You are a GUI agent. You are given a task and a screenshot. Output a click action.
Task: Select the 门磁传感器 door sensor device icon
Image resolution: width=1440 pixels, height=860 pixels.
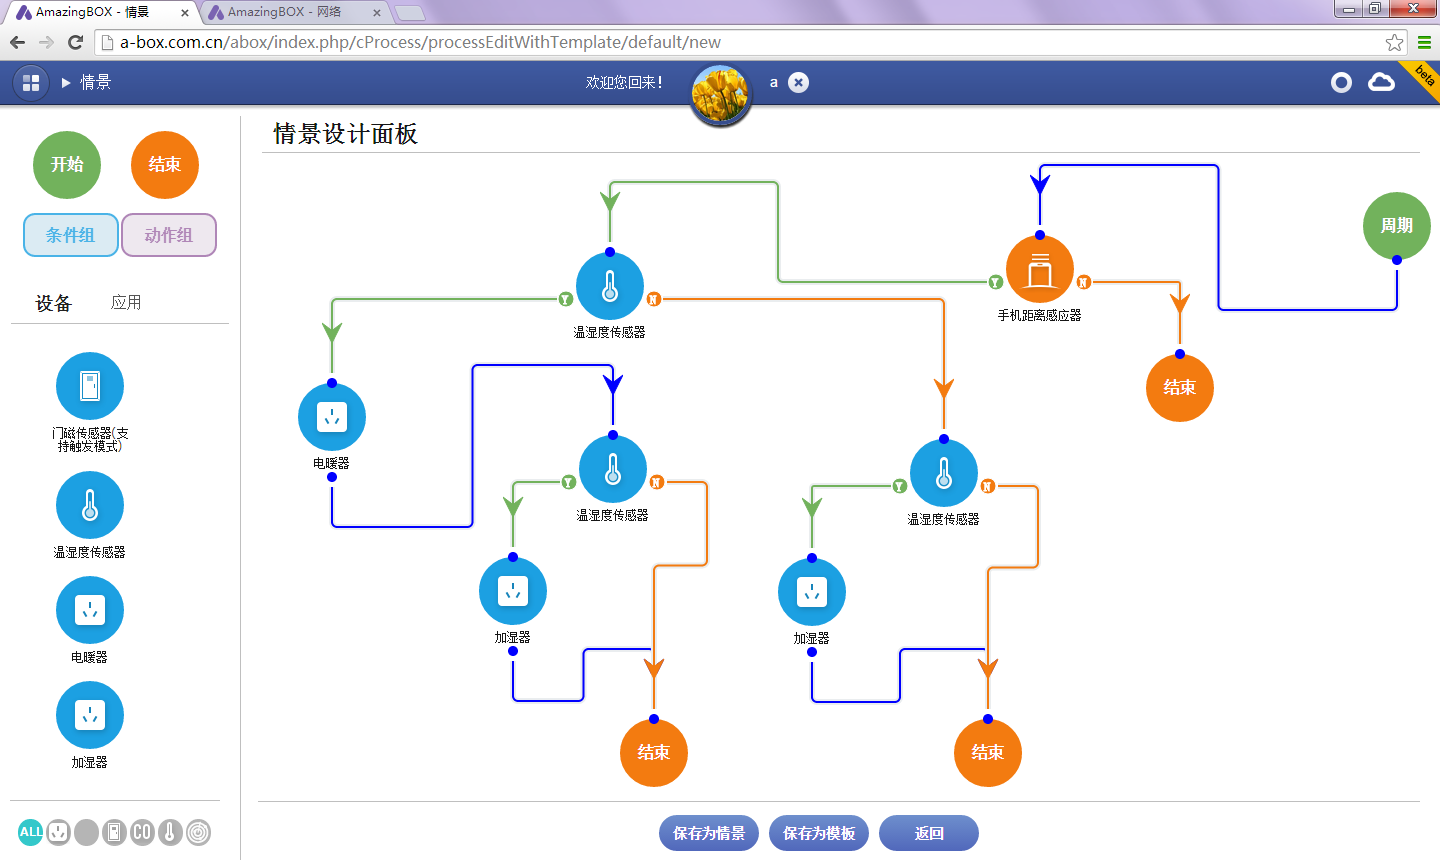coord(90,386)
